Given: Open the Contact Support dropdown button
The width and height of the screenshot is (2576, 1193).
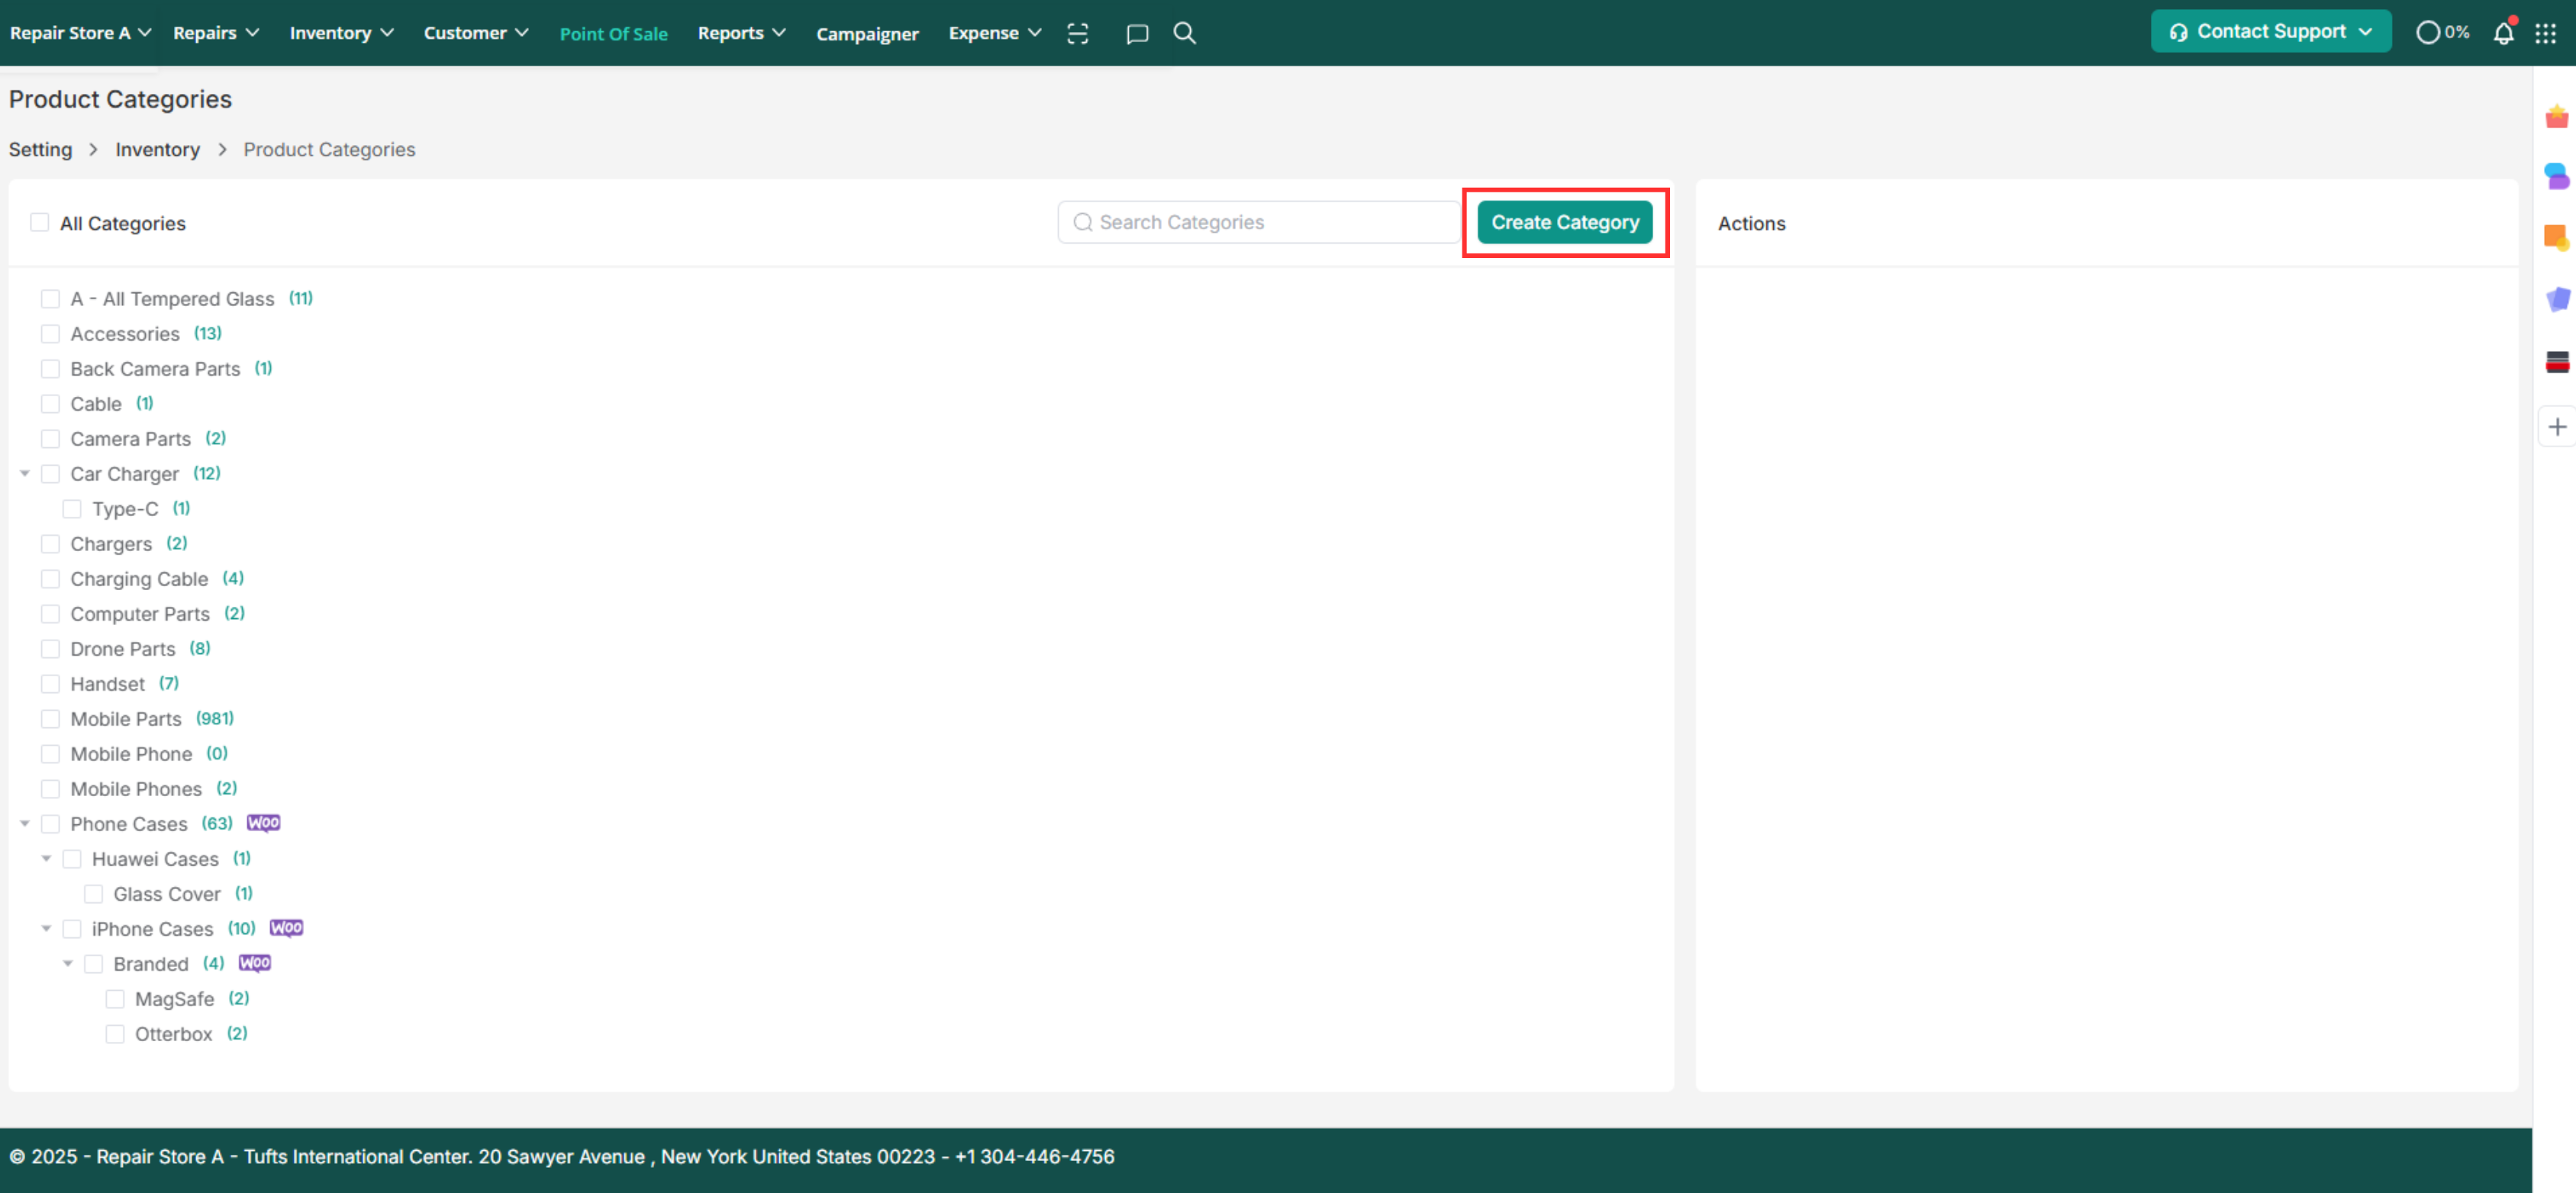Looking at the screenshot, I should [x=2270, y=32].
